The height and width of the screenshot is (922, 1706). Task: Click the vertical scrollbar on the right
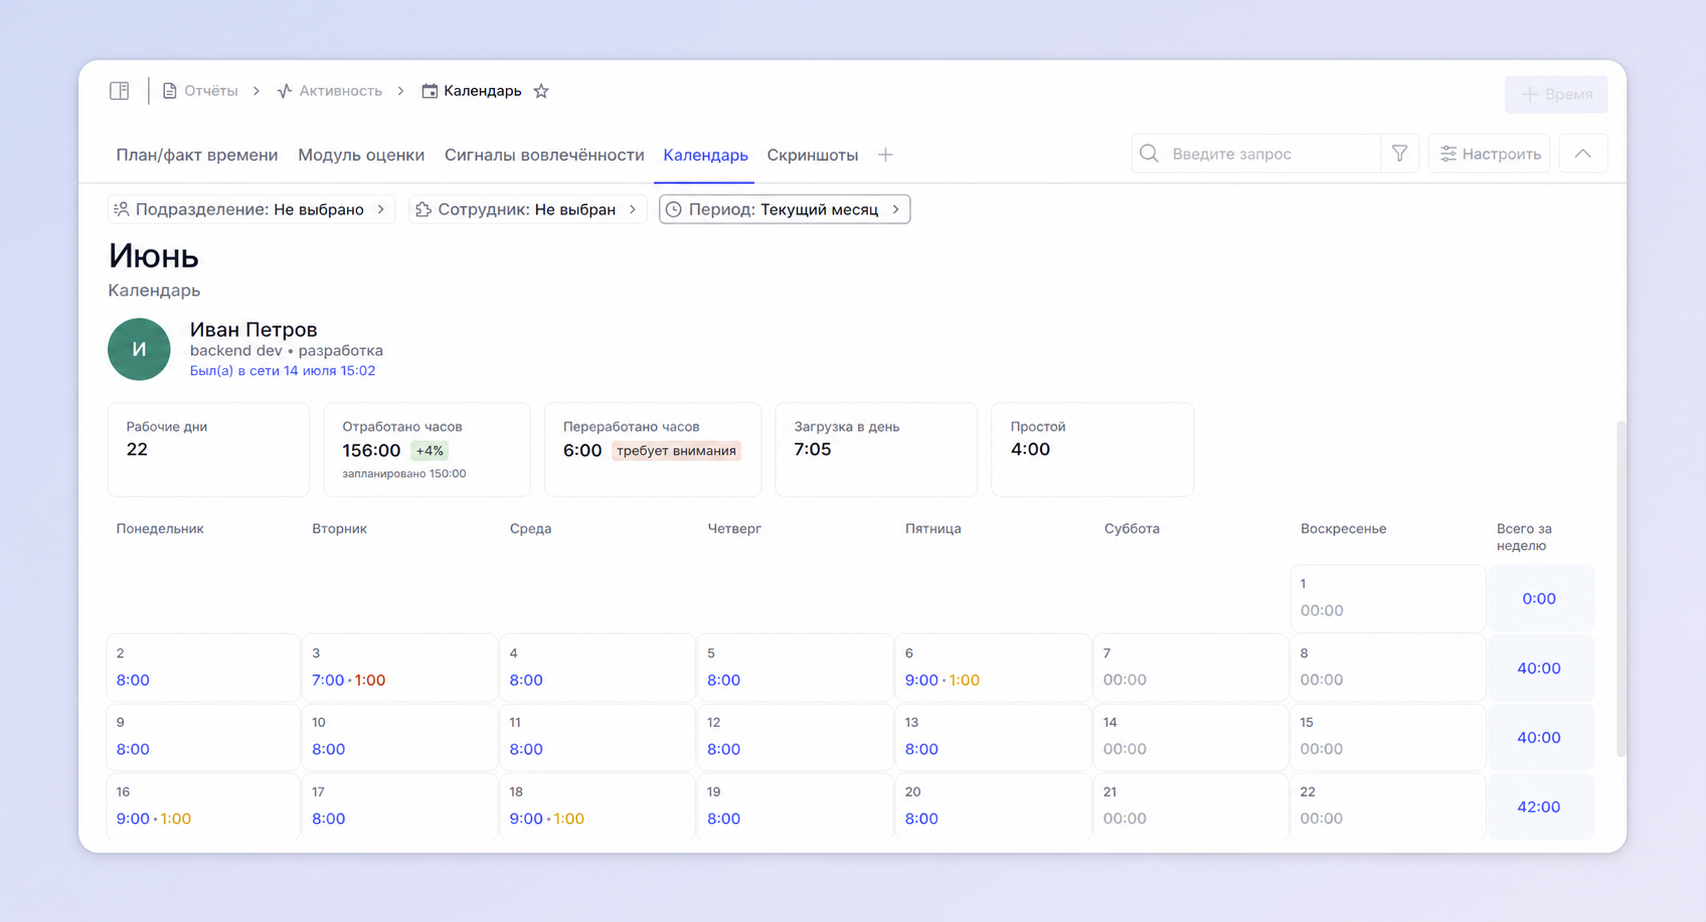tap(1621, 588)
